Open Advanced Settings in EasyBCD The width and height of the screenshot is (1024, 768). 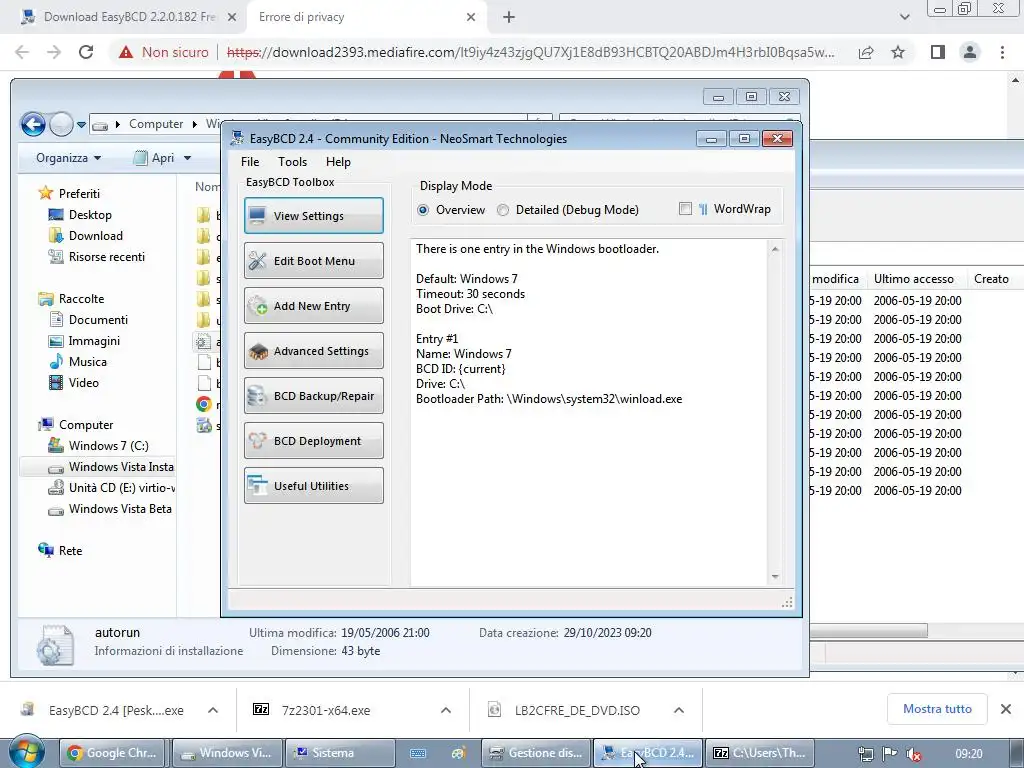point(313,351)
